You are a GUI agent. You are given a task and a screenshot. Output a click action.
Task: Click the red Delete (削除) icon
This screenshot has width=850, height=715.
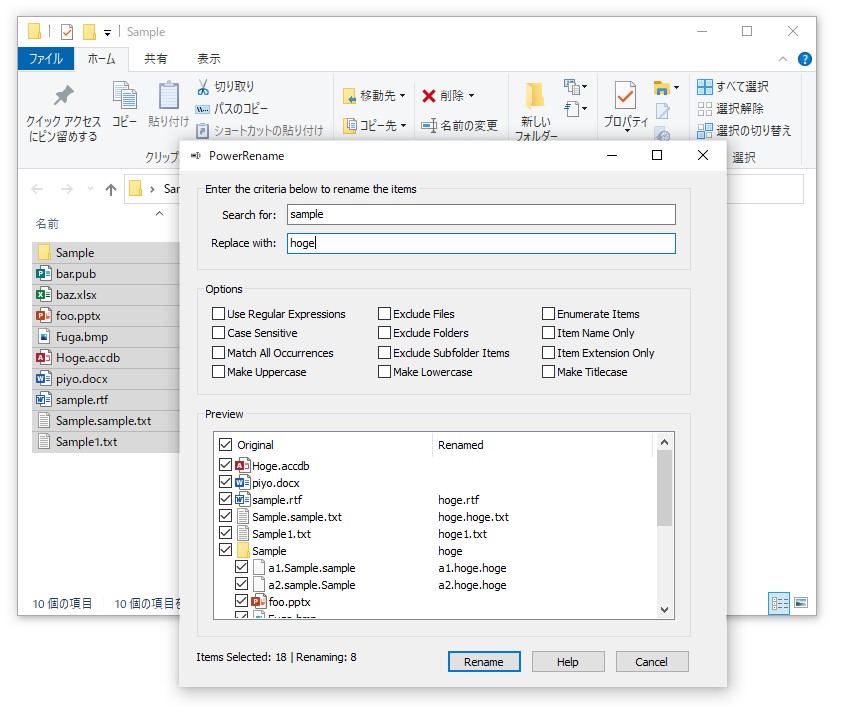pos(429,96)
